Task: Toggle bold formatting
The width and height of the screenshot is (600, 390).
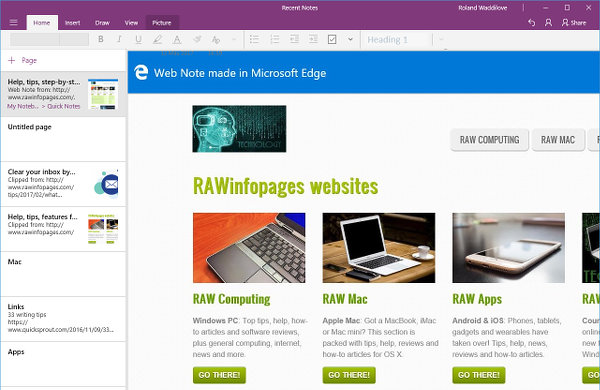Action: point(101,39)
